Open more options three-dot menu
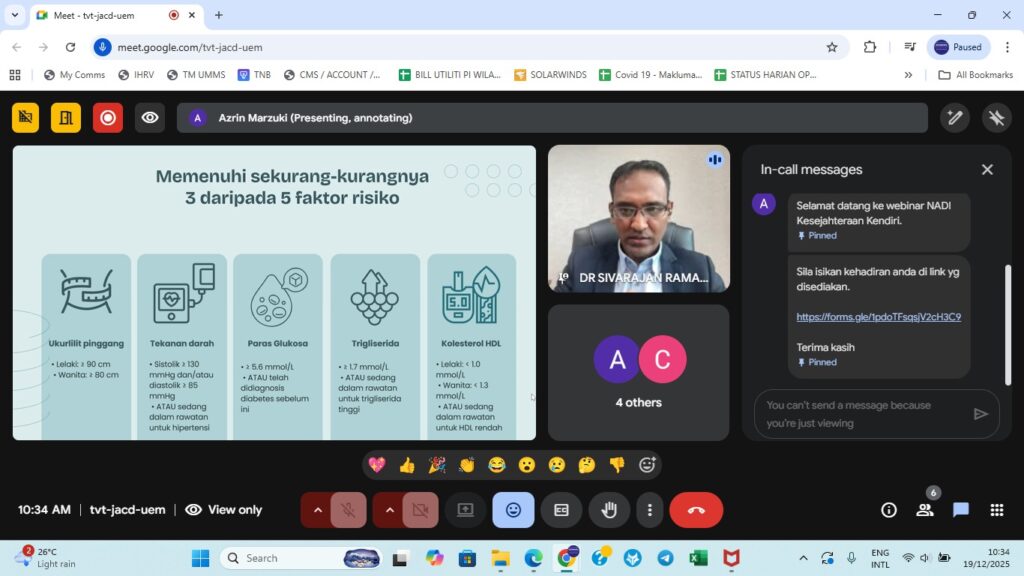 coord(650,510)
